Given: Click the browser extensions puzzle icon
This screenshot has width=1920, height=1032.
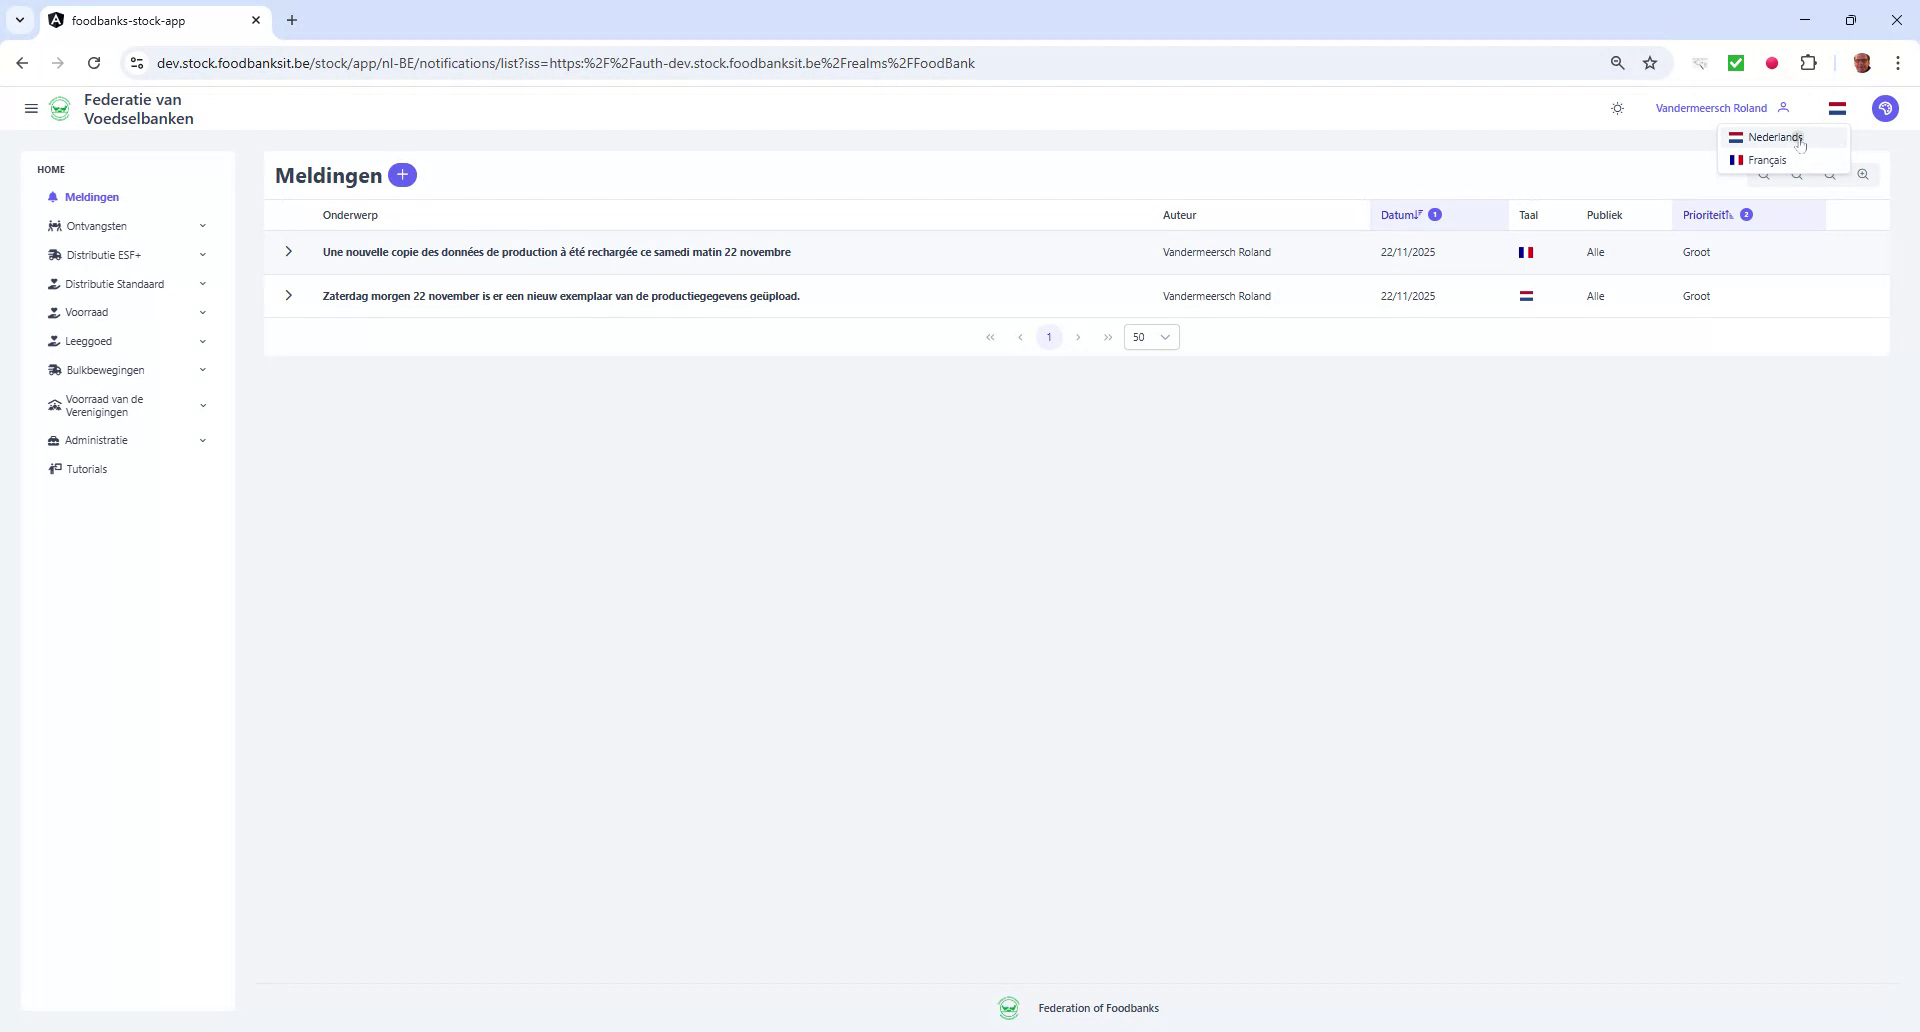Looking at the screenshot, I should (1809, 63).
